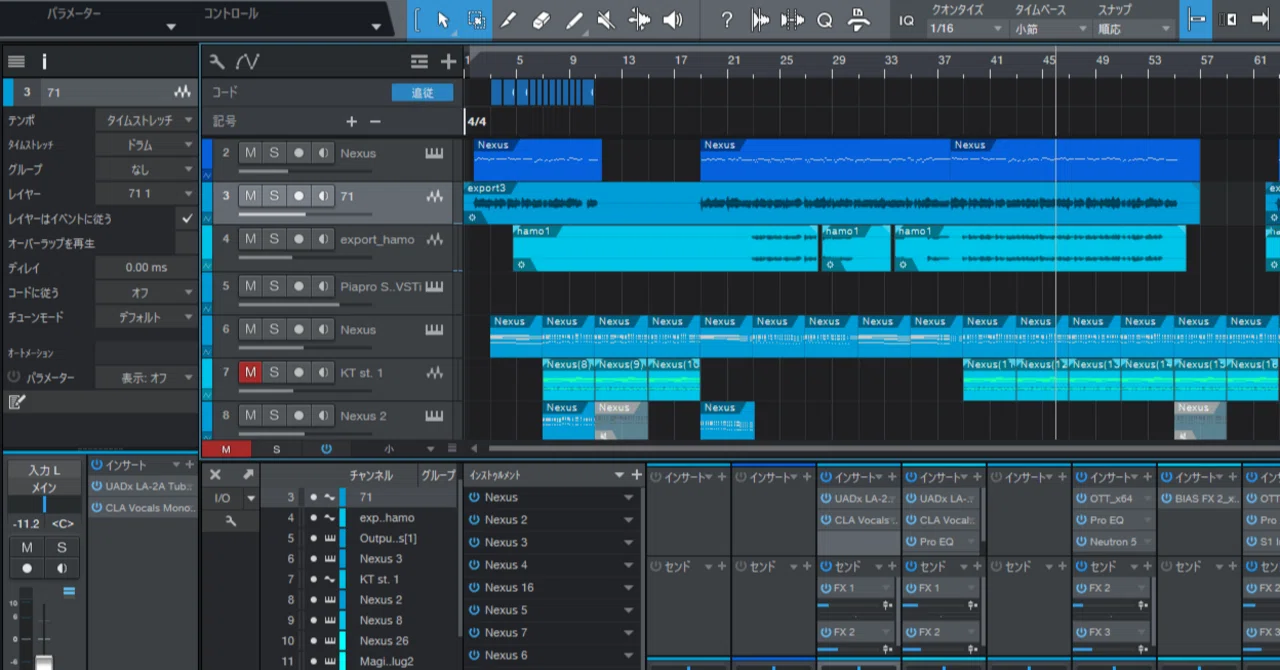Open タイムベース 小節 dropdown
The image size is (1280, 670).
point(1050,29)
